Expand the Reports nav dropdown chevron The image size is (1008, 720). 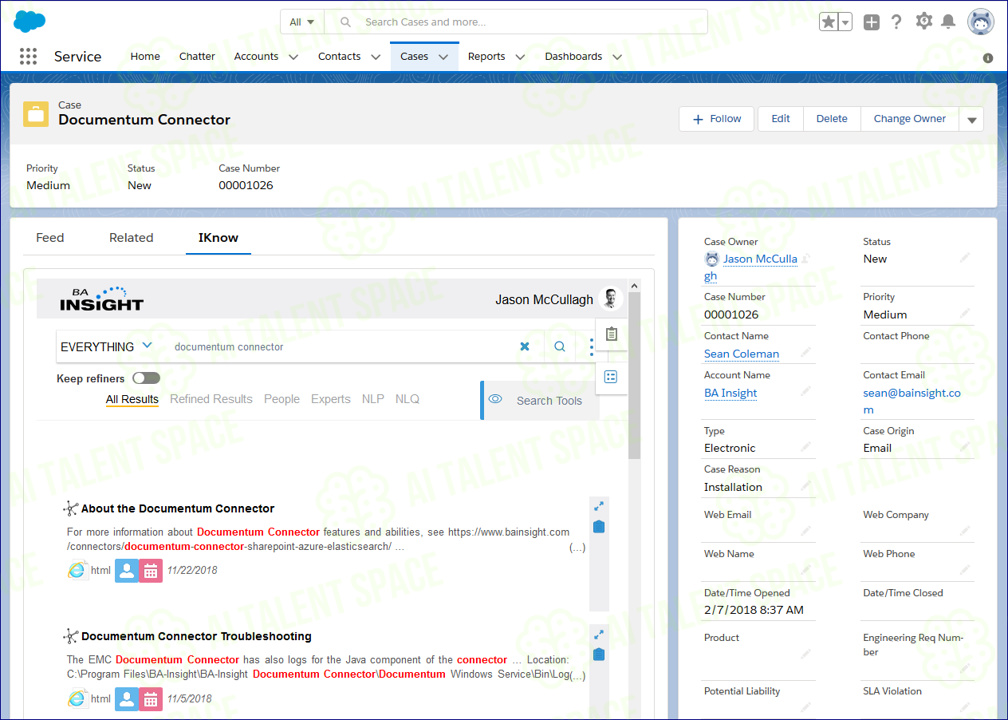tap(520, 57)
